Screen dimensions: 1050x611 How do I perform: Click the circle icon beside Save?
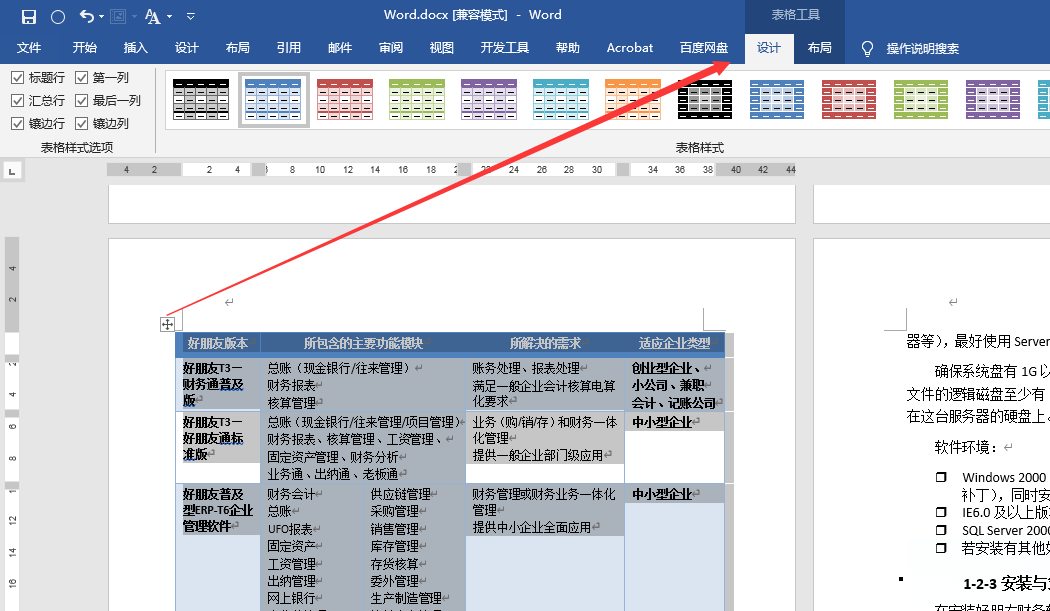coord(58,17)
